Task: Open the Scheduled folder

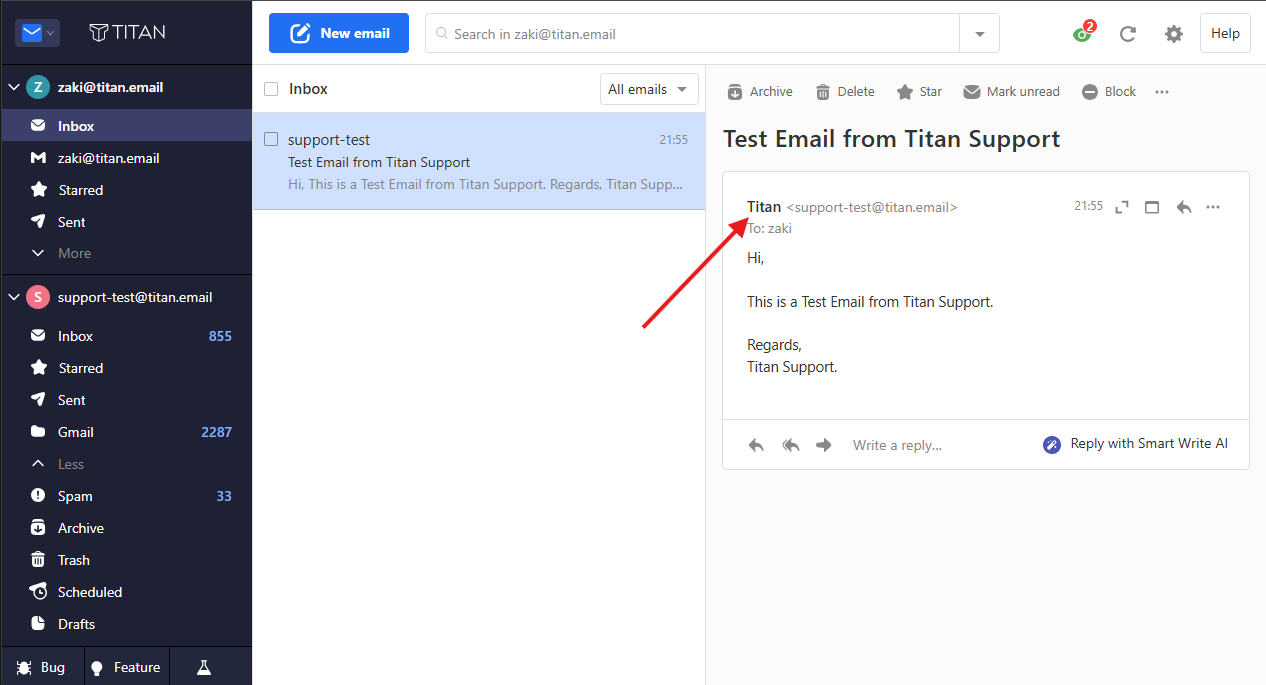Action: click(x=126, y=592)
